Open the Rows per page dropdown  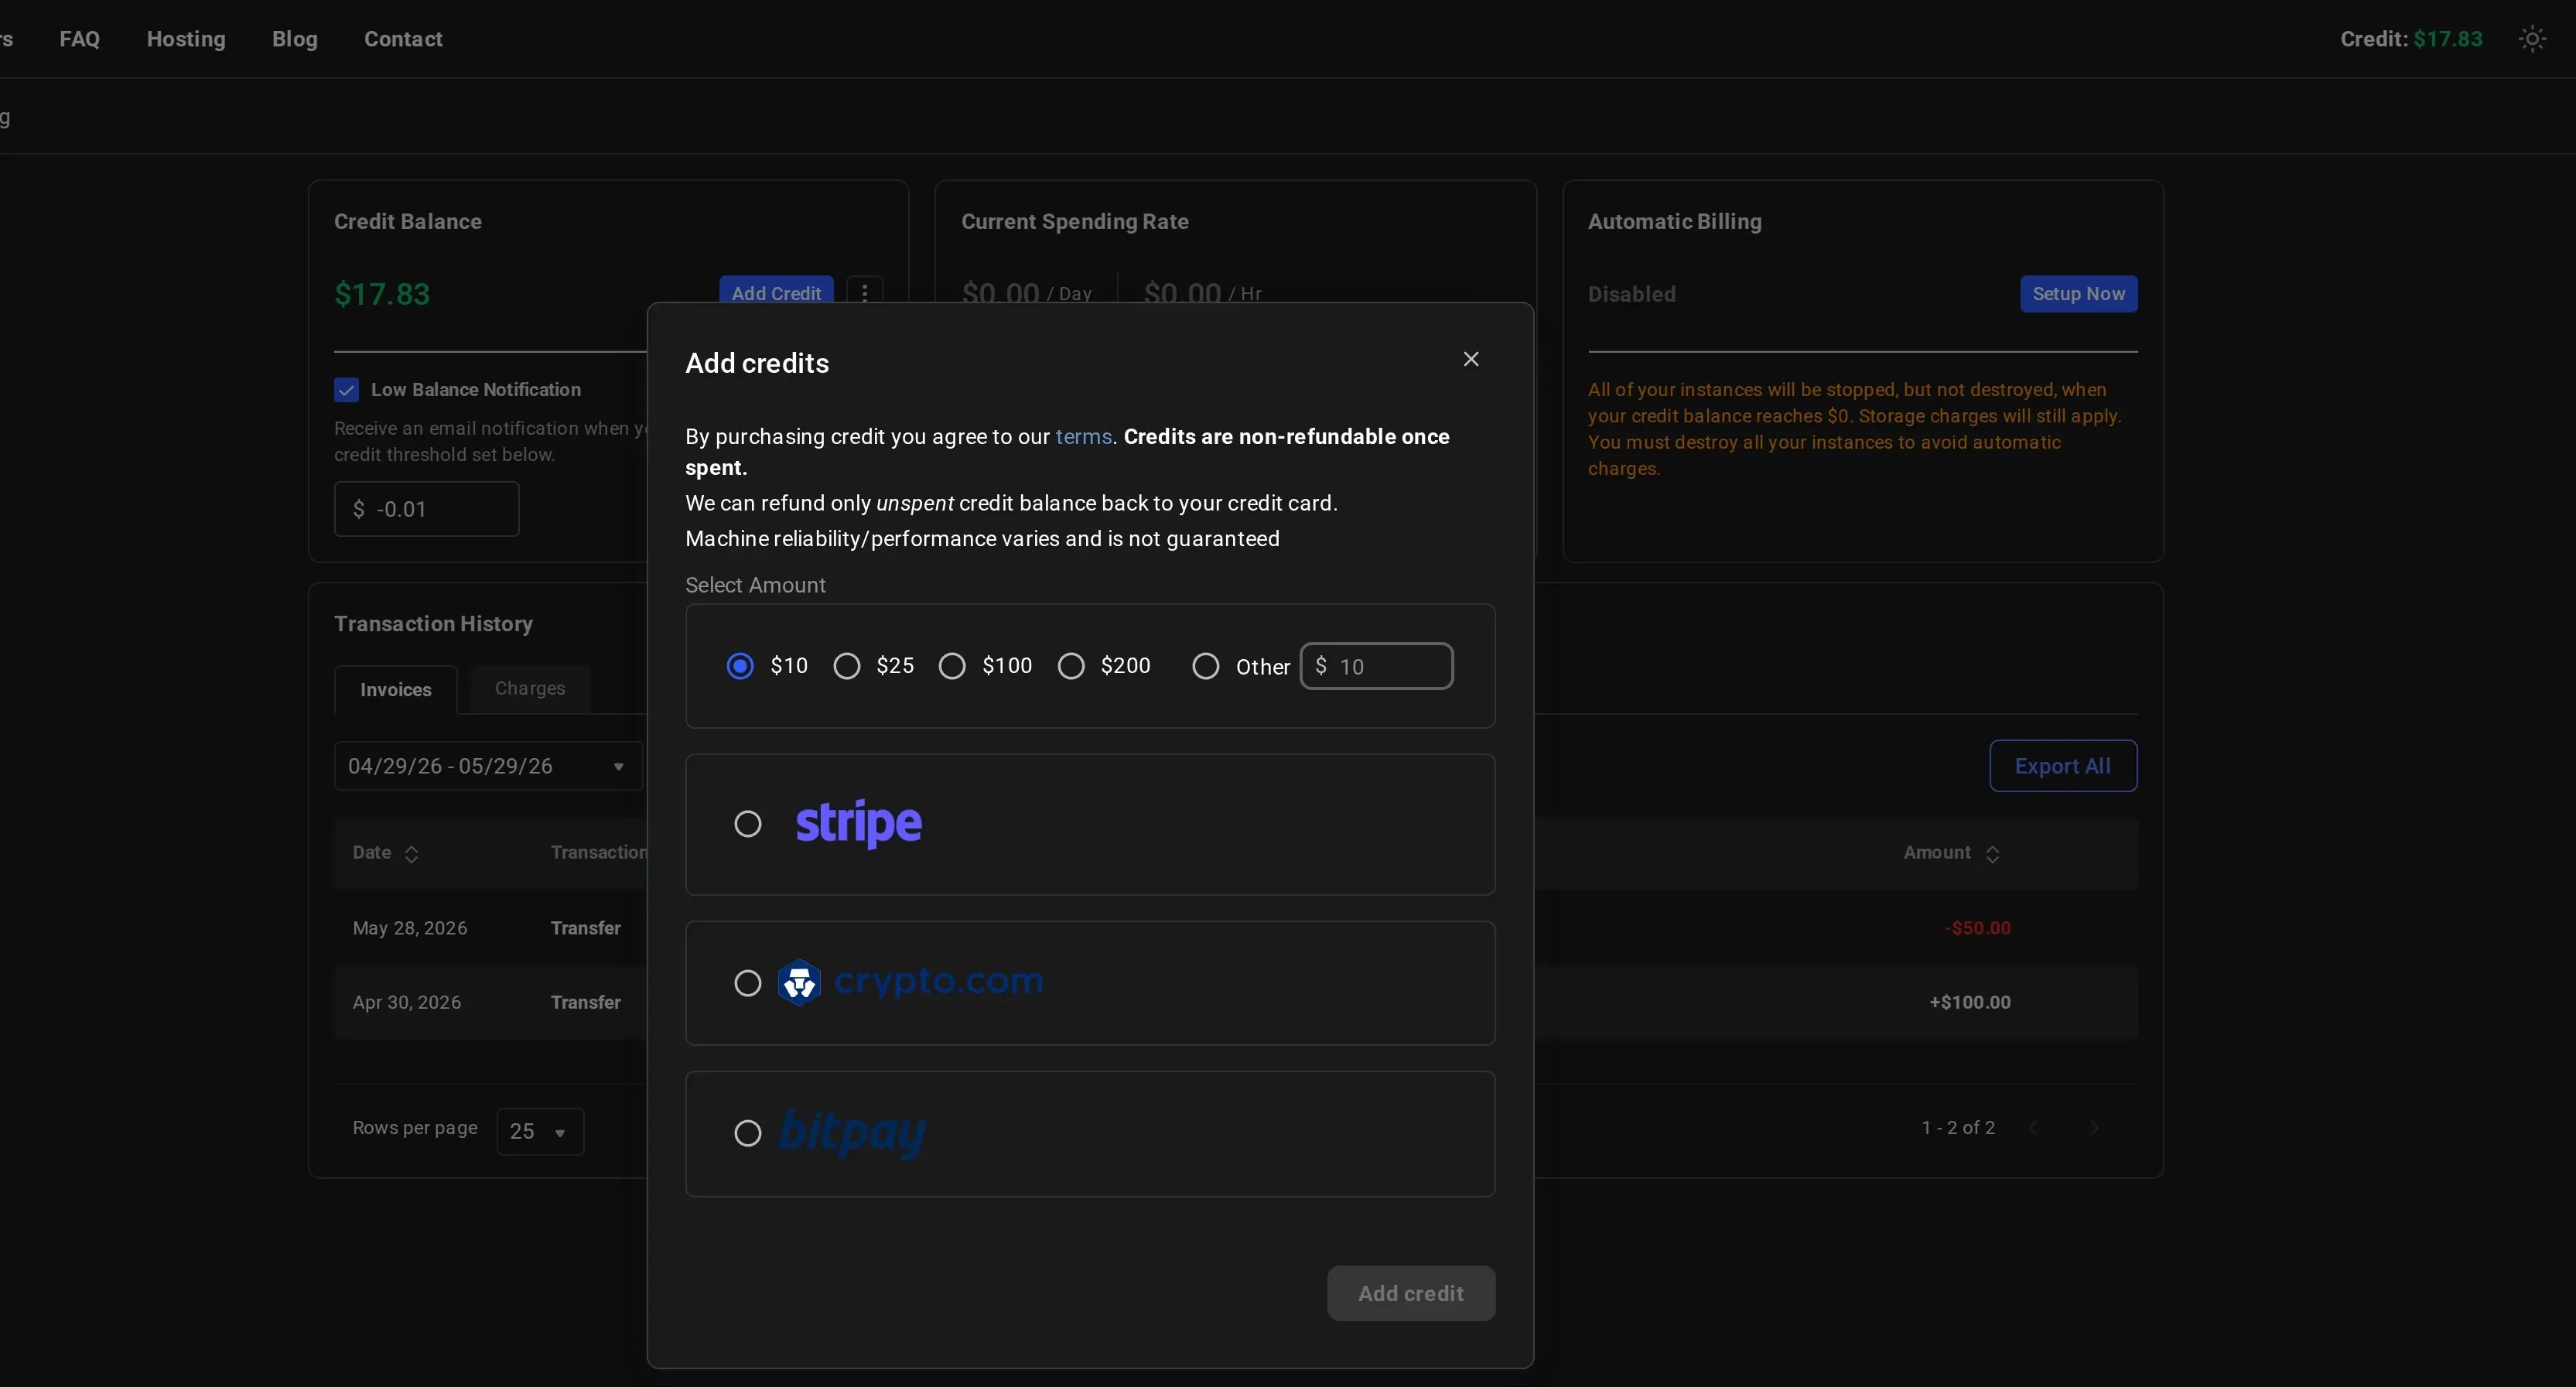coord(540,1131)
